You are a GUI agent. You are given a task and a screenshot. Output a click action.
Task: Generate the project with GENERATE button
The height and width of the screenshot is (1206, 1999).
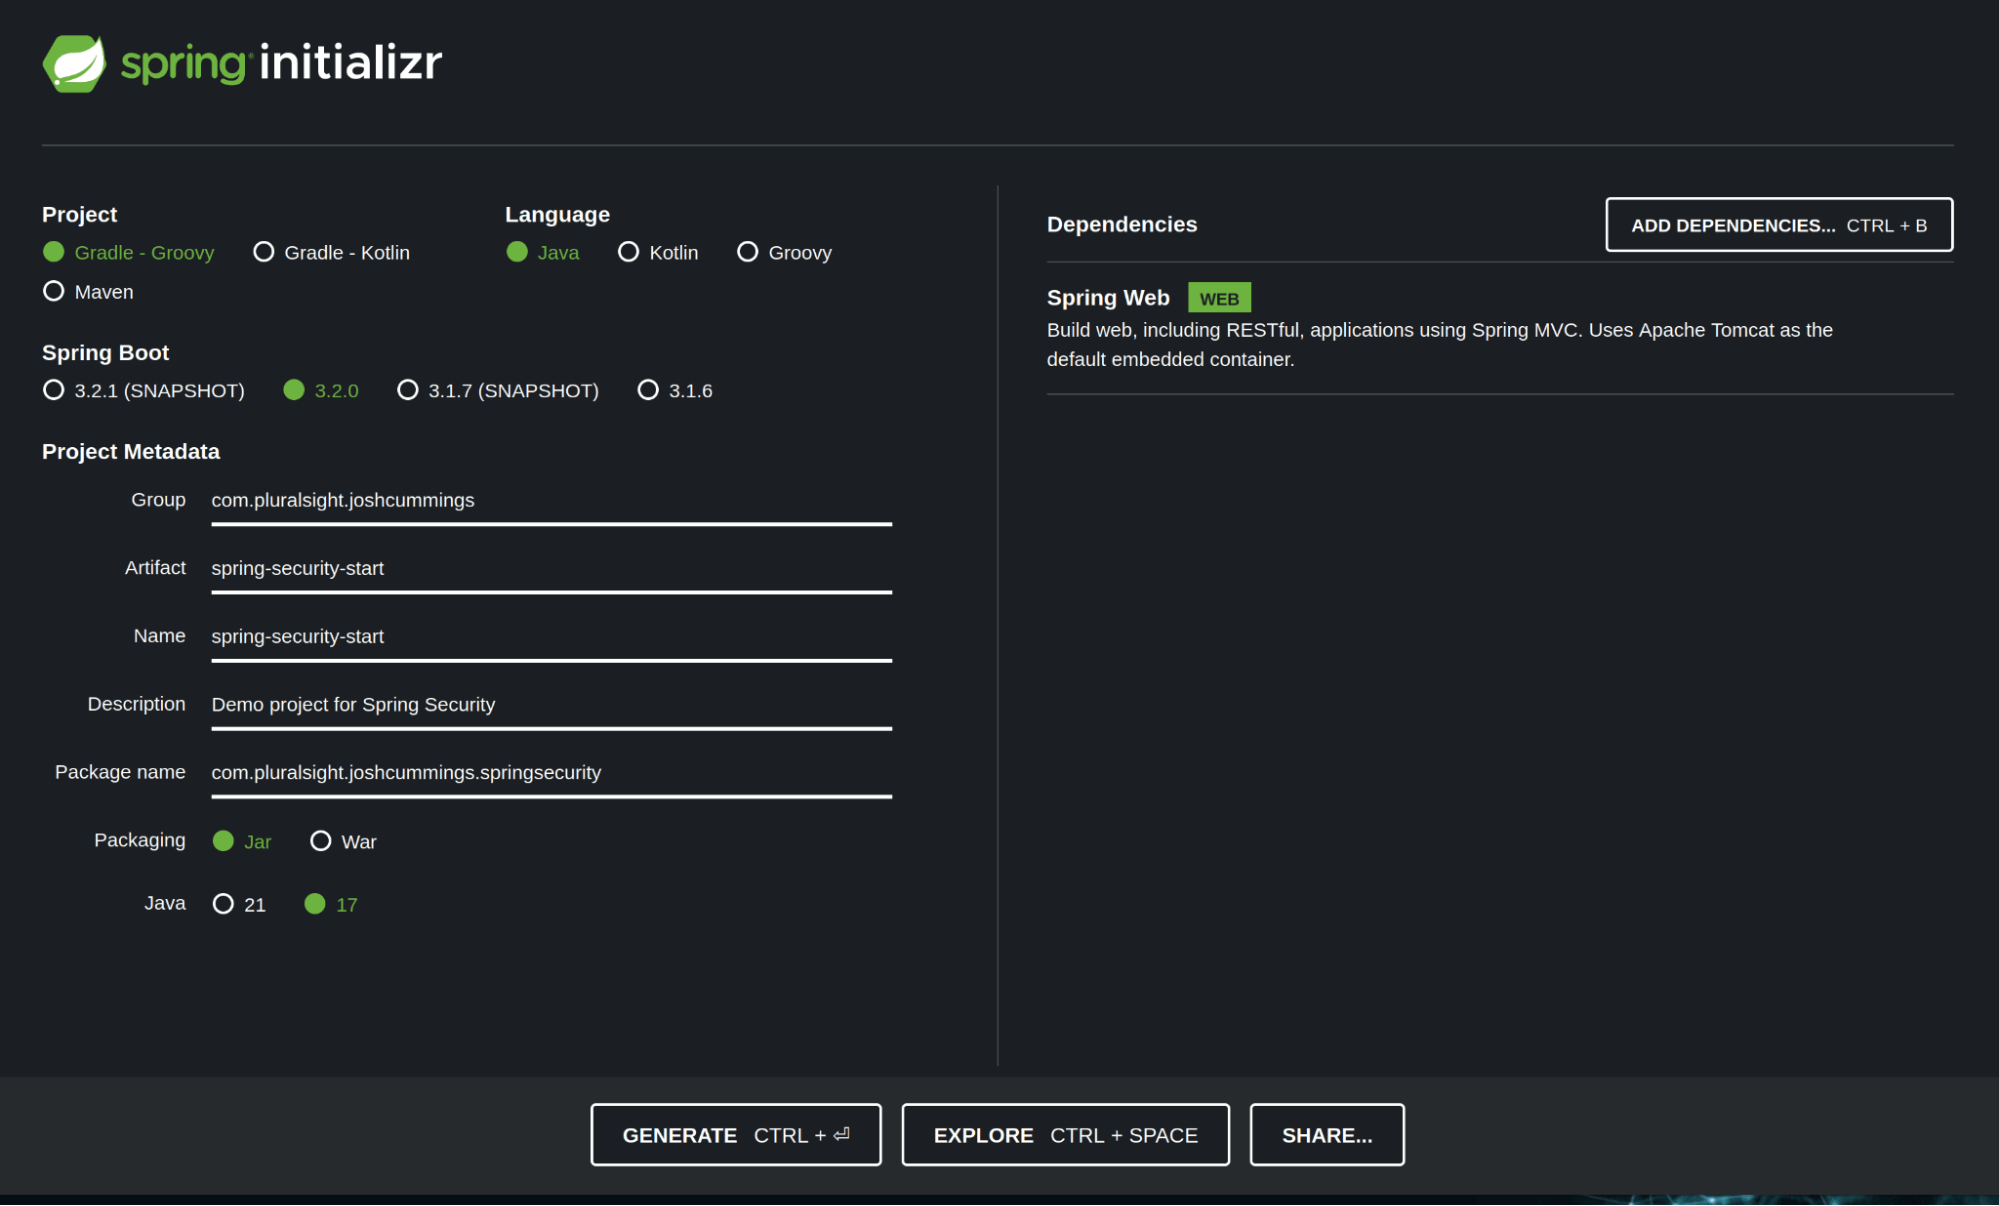736,1135
